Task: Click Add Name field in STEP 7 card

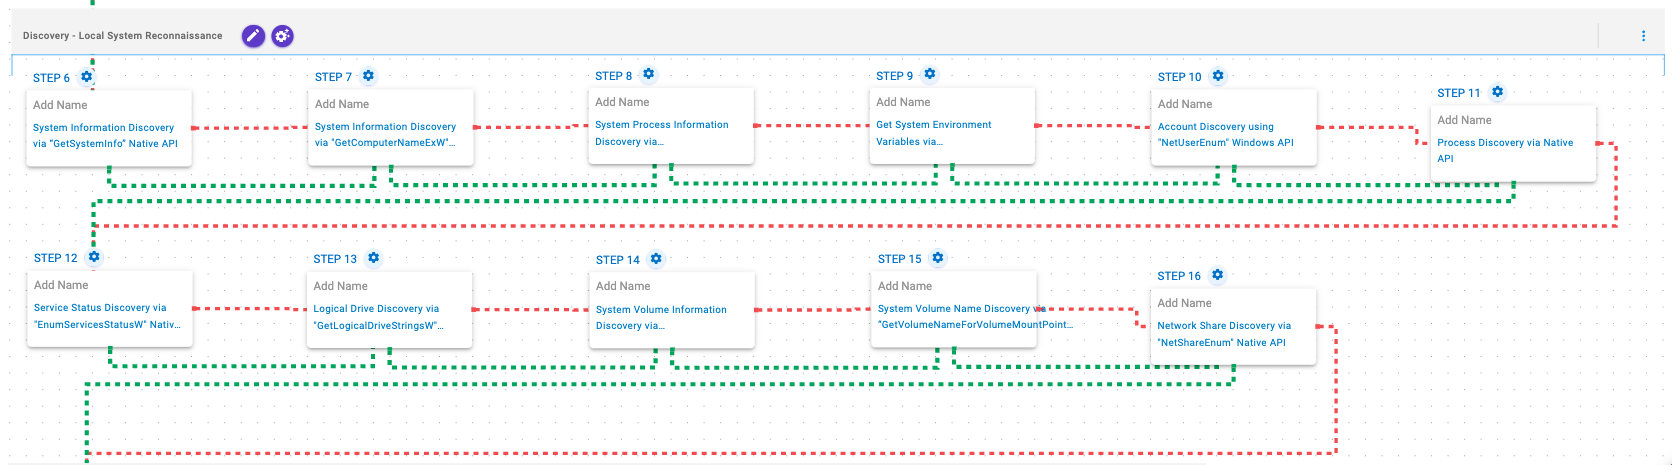Action: click(342, 104)
